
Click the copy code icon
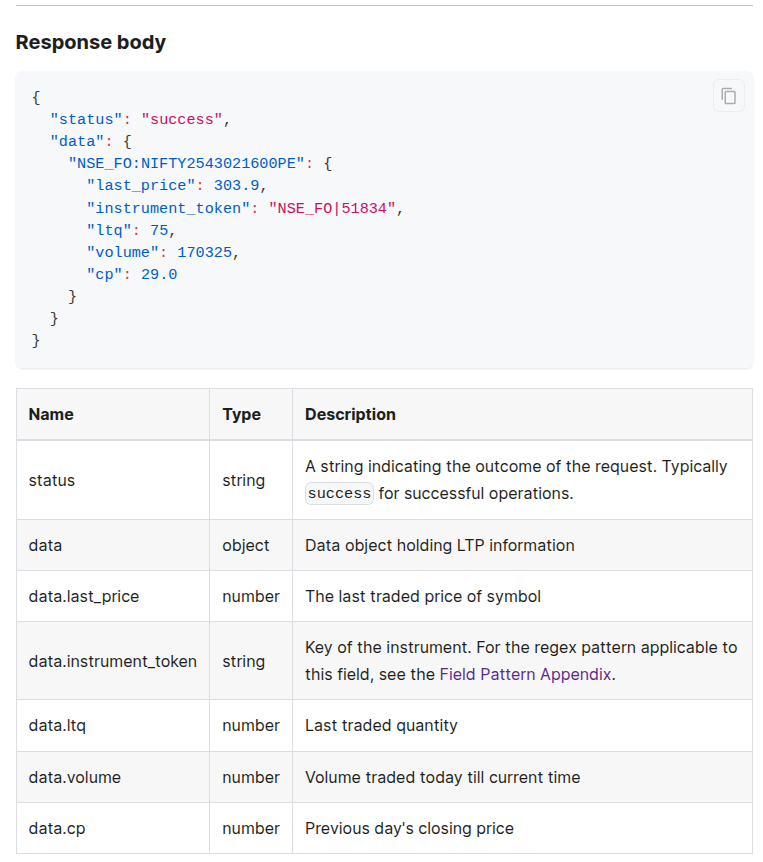728,96
